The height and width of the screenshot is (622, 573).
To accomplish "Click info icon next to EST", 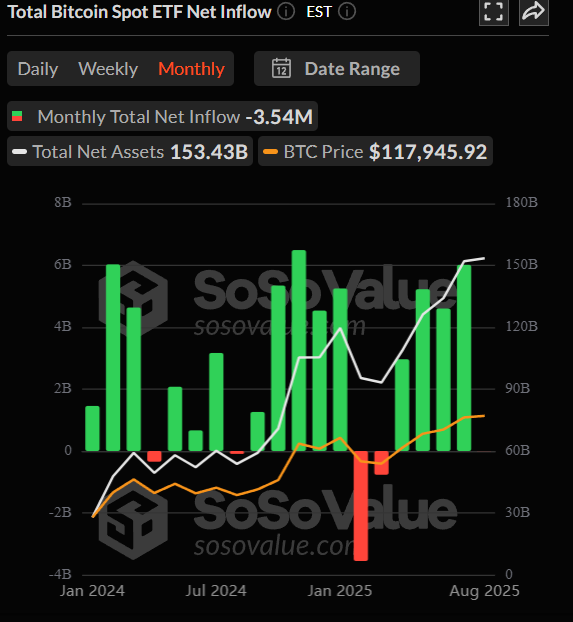I will 347,12.
